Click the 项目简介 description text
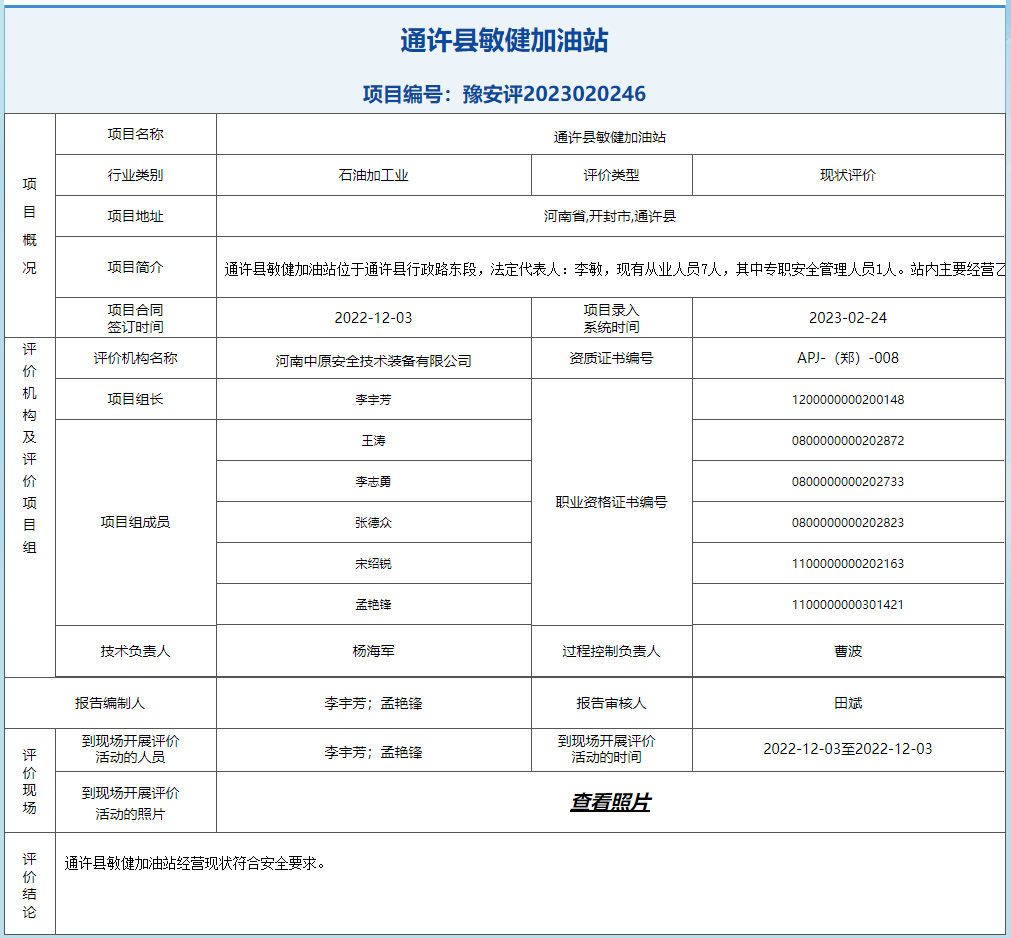 point(614,269)
